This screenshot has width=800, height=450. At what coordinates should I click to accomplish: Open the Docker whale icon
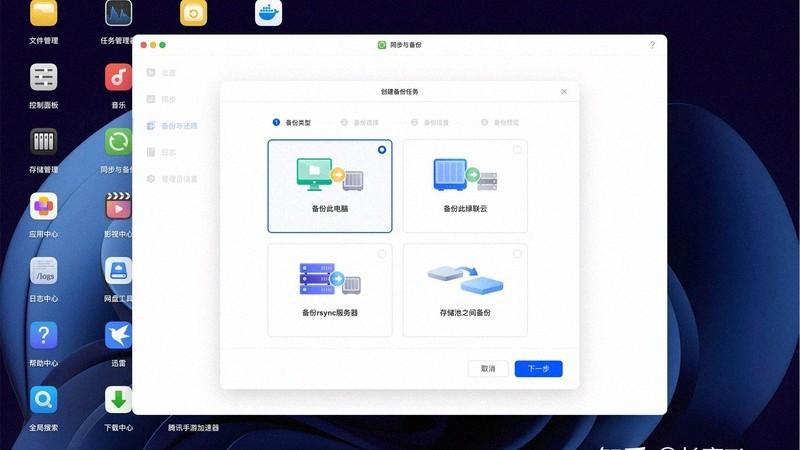click(x=268, y=13)
